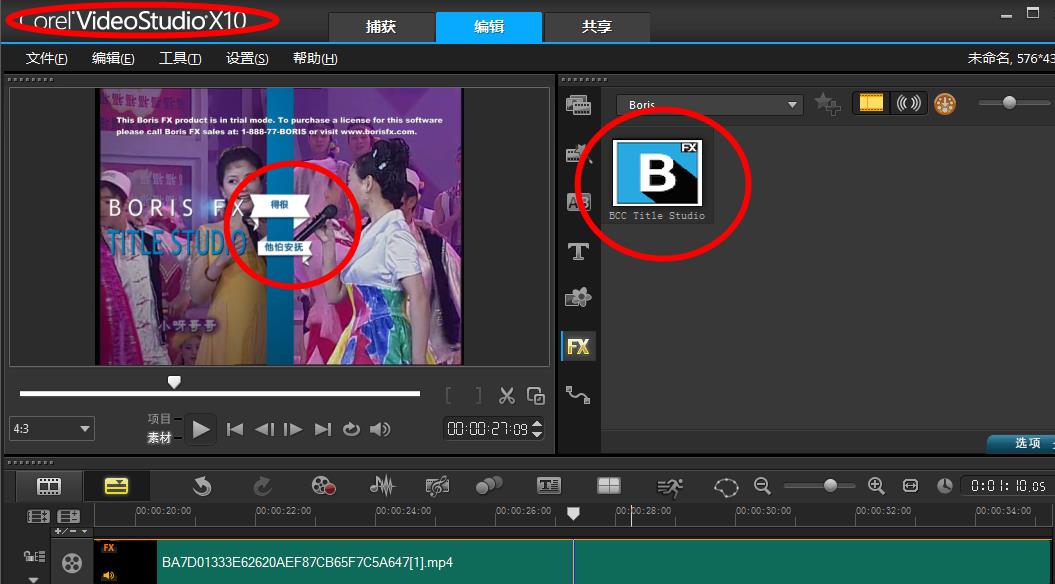Toggle the preview volume speaker
The width and height of the screenshot is (1055, 584).
point(380,429)
